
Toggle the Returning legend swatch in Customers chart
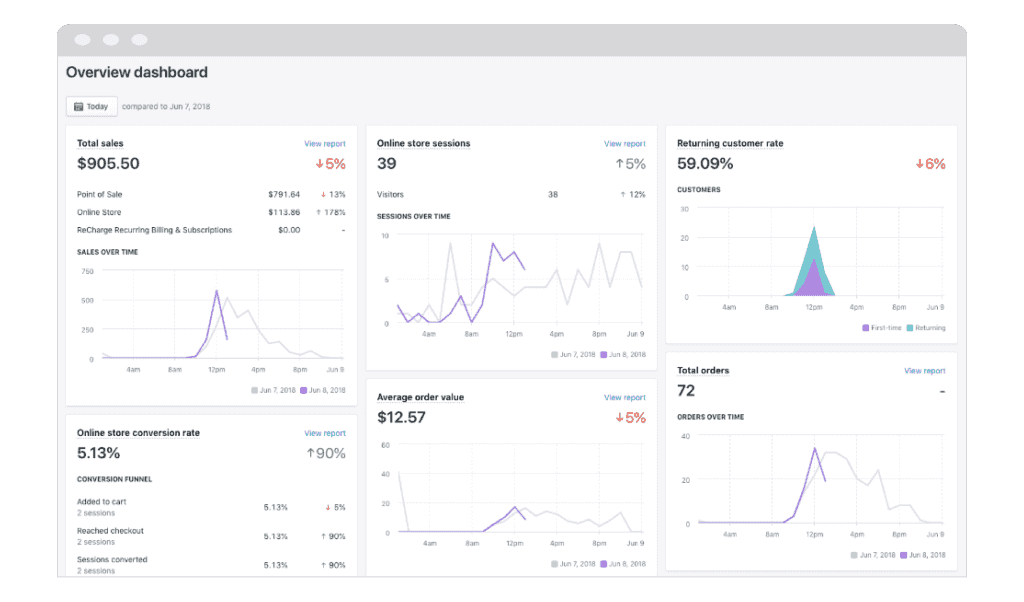(908, 328)
